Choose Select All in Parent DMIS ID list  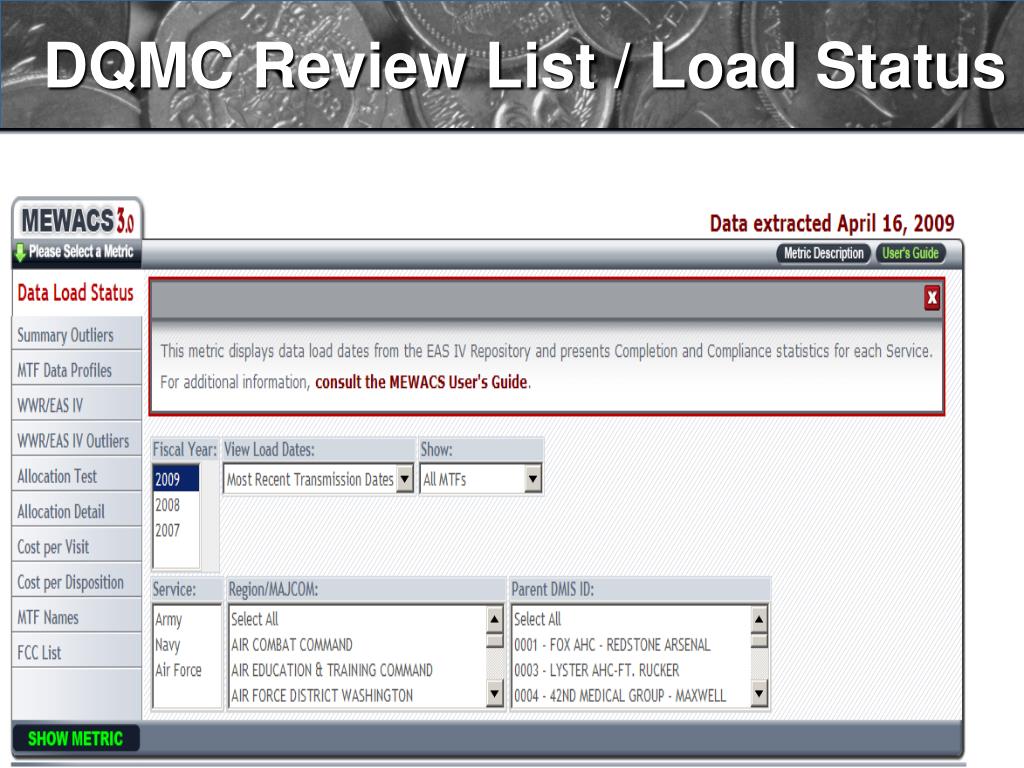tap(632, 619)
